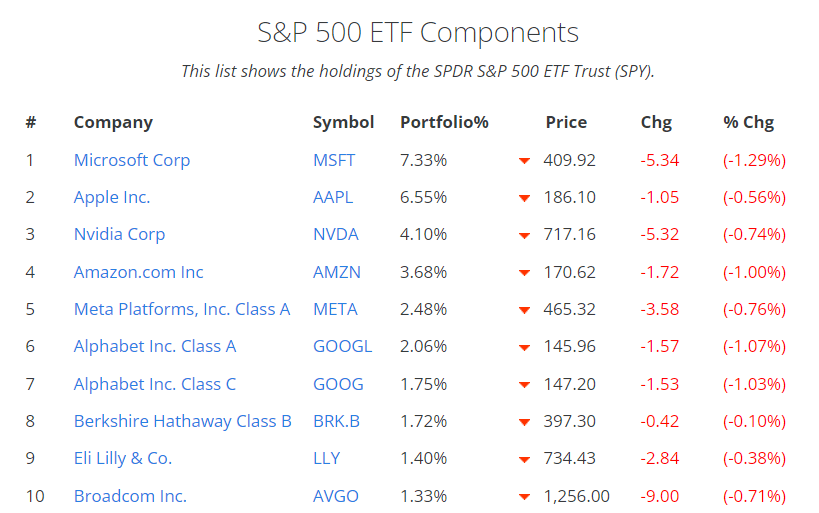Image resolution: width=819 pixels, height=513 pixels.
Task: Click the GOOG symbol link
Action: (338, 384)
